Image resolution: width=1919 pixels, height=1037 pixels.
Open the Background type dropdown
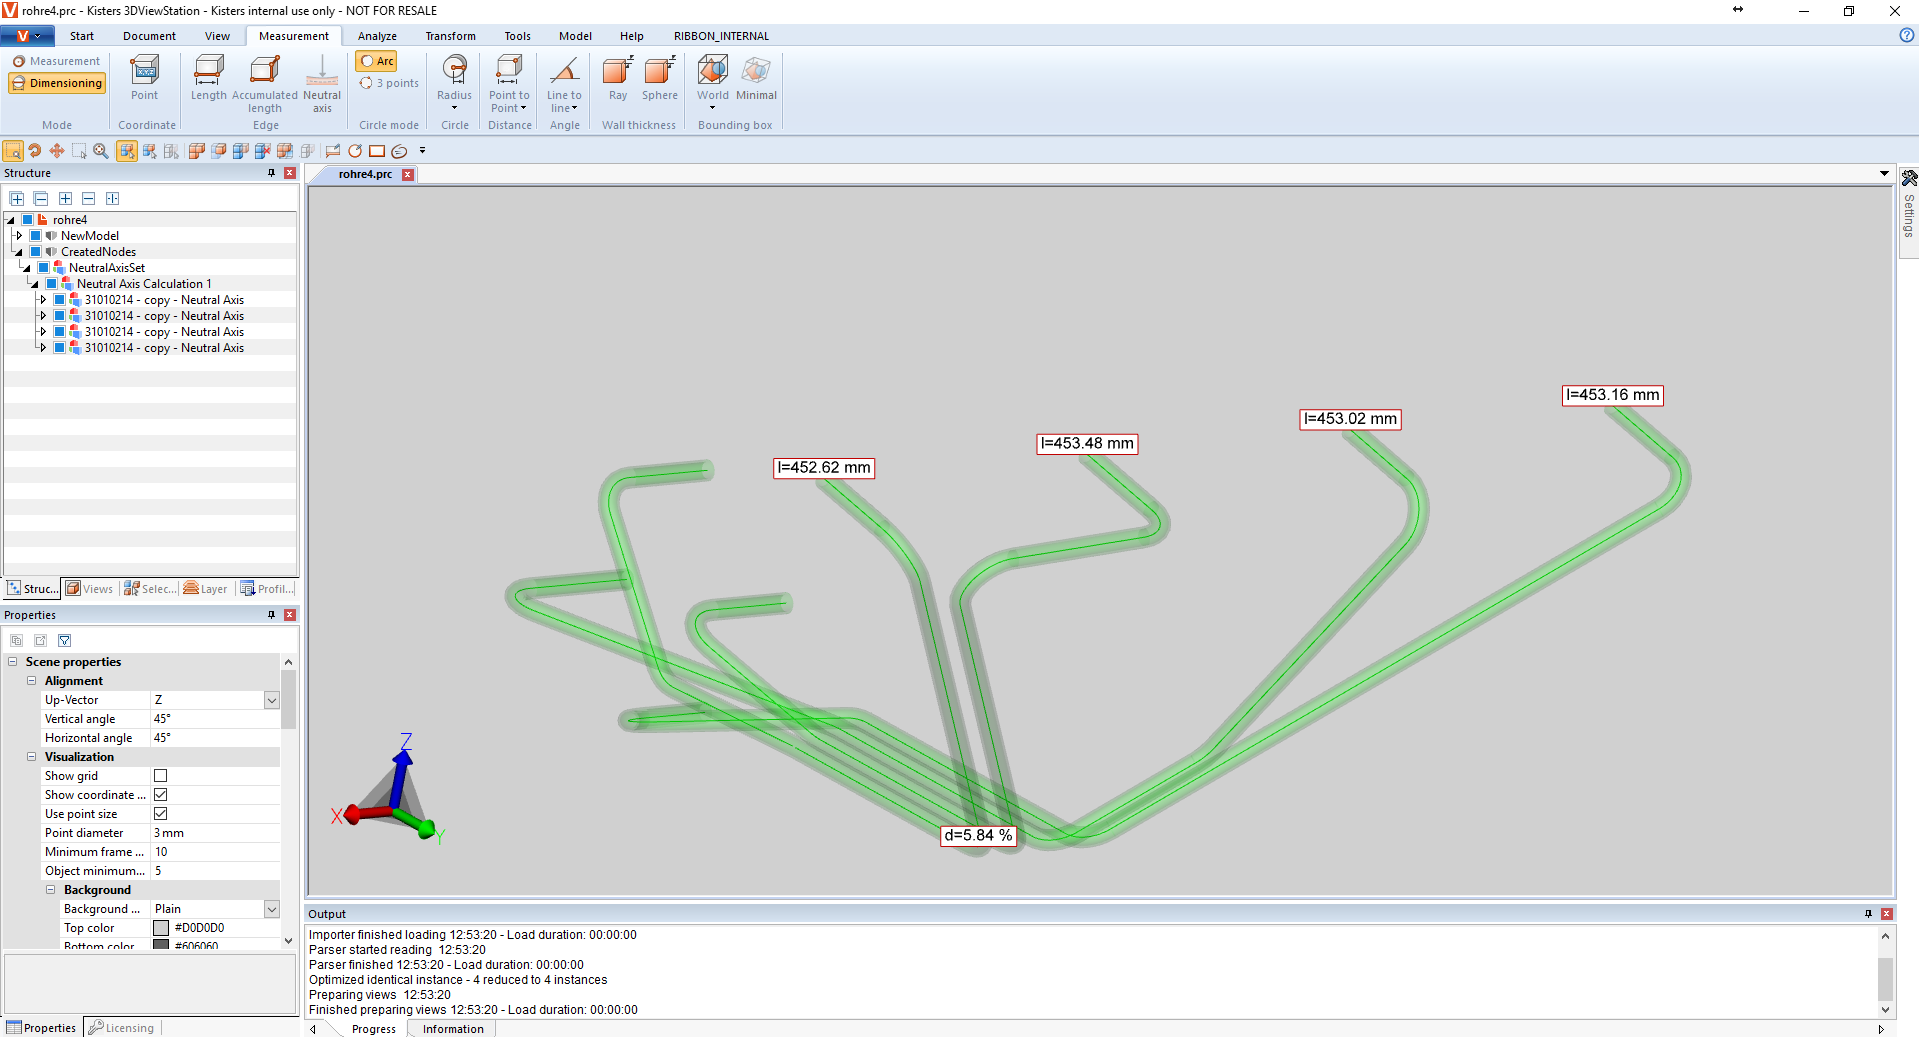coord(271,909)
